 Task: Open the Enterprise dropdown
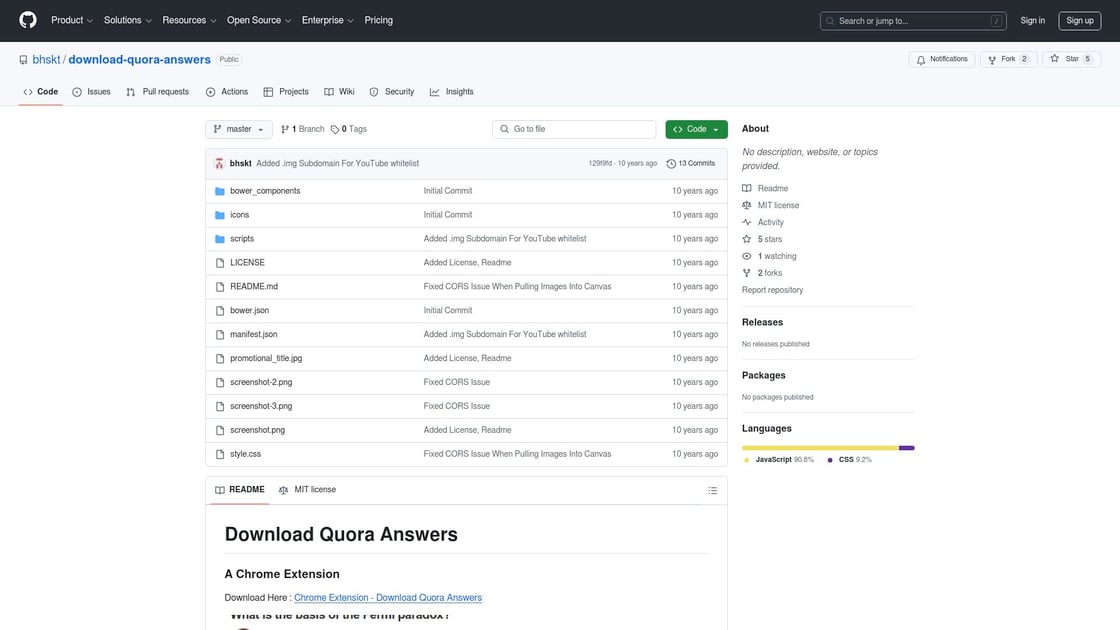327,20
